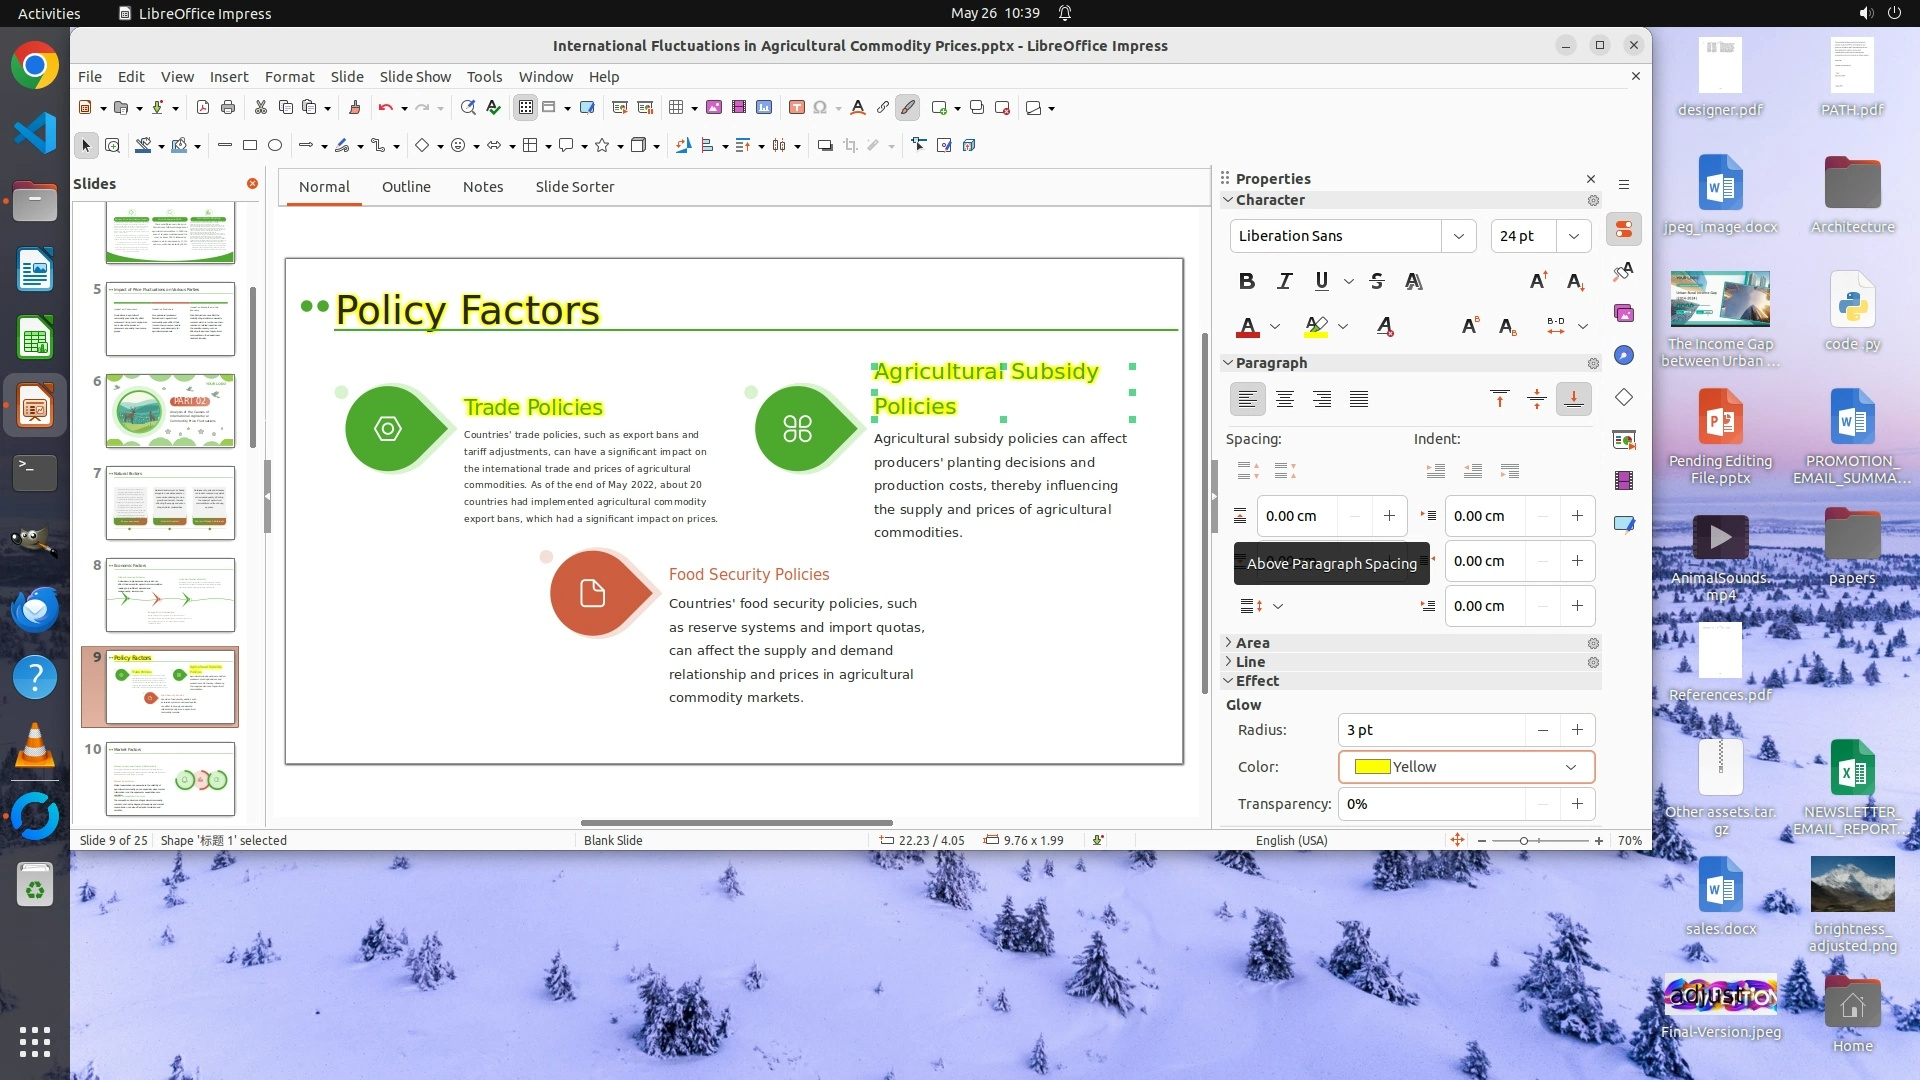
Task: Select the Rectangle shape tool
Action: pyautogui.click(x=250, y=145)
